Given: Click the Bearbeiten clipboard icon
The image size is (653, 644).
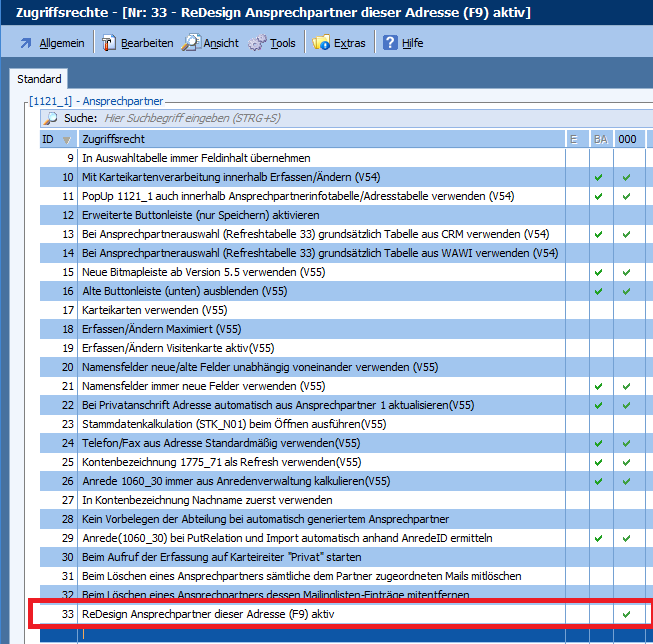Looking at the screenshot, I should (x=108, y=44).
